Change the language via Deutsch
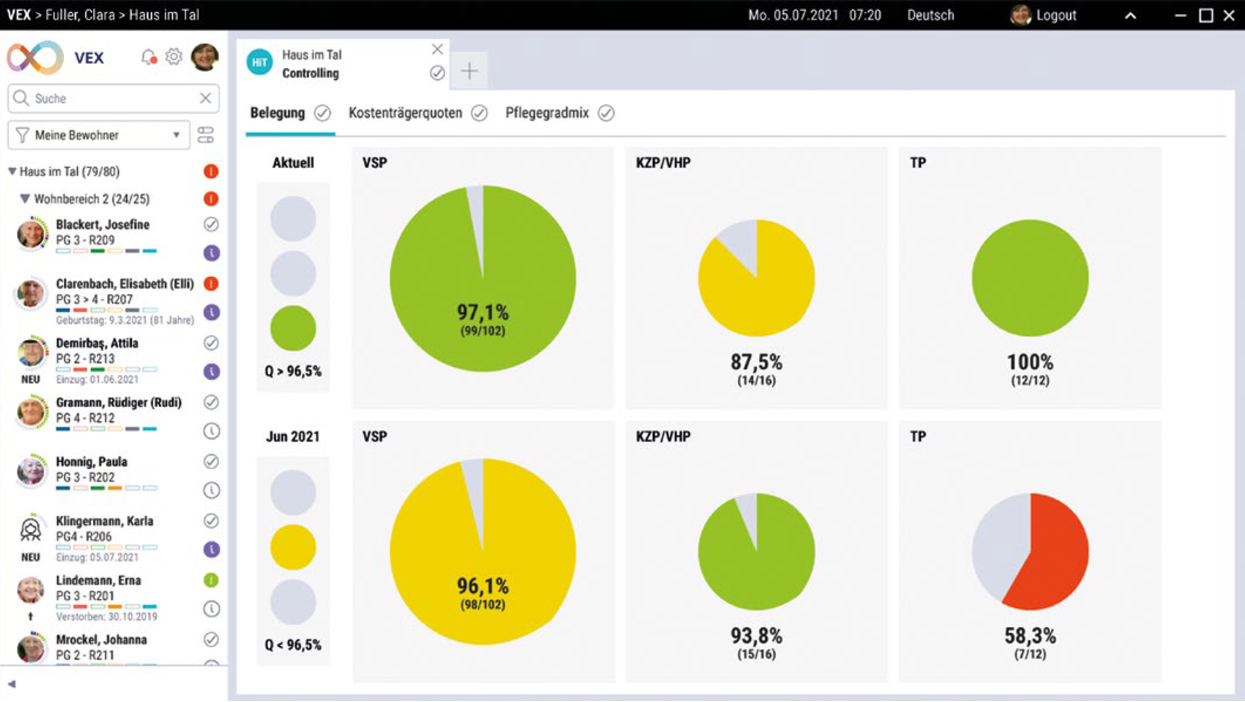Image resolution: width=1245 pixels, height=702 pixels. tap(930, 15)
